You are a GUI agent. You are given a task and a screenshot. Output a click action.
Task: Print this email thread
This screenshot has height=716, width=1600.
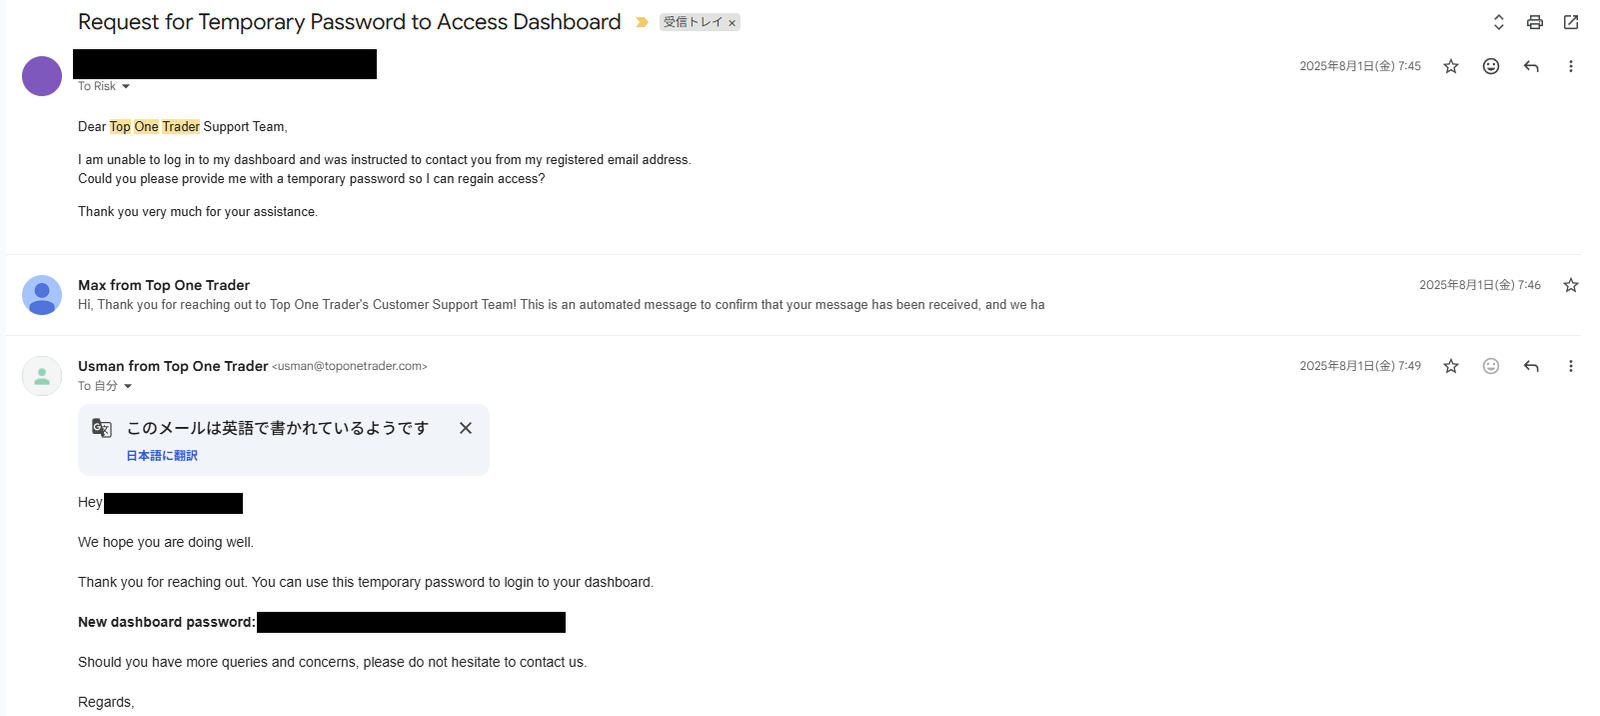point(1534,22)
